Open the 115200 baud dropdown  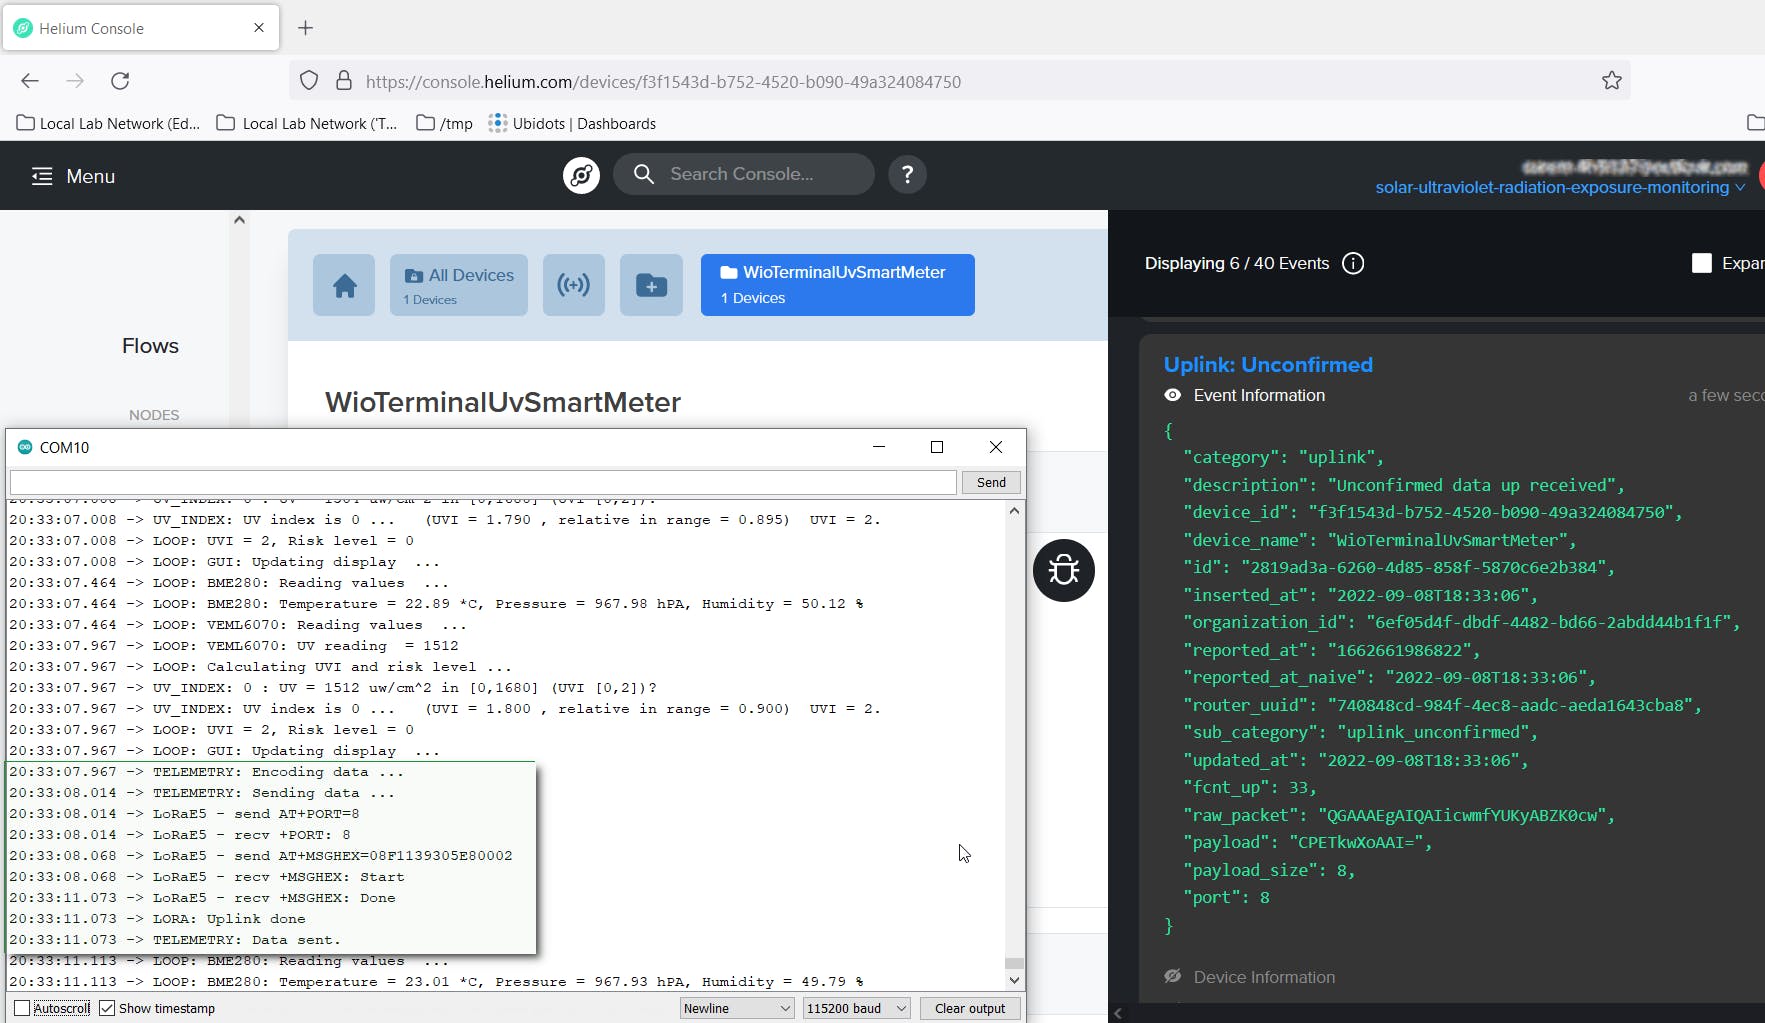pos(857,1008)
